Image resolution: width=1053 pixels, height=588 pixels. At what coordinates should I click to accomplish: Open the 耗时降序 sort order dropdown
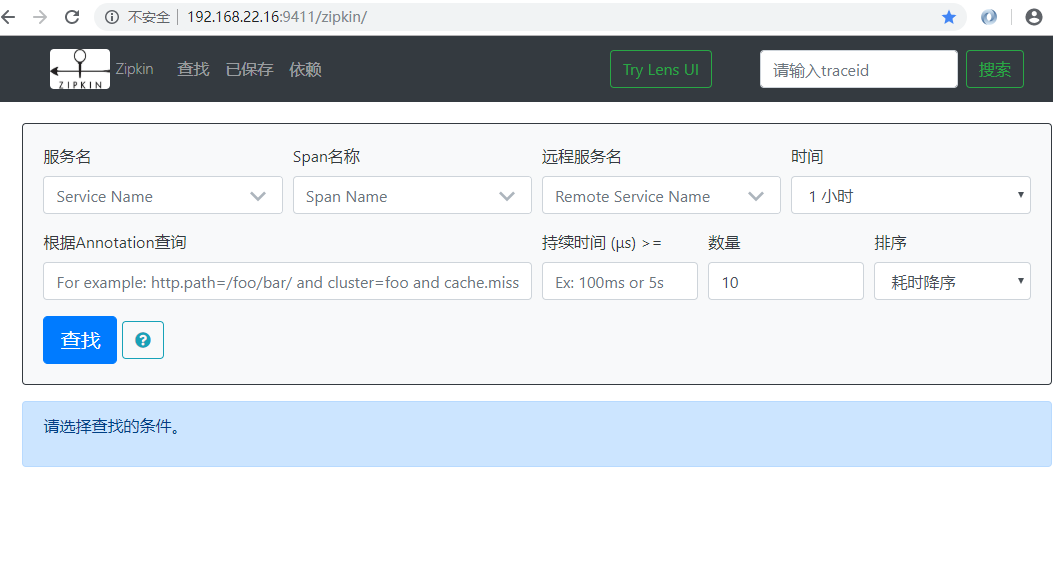[x=951, y=280]
